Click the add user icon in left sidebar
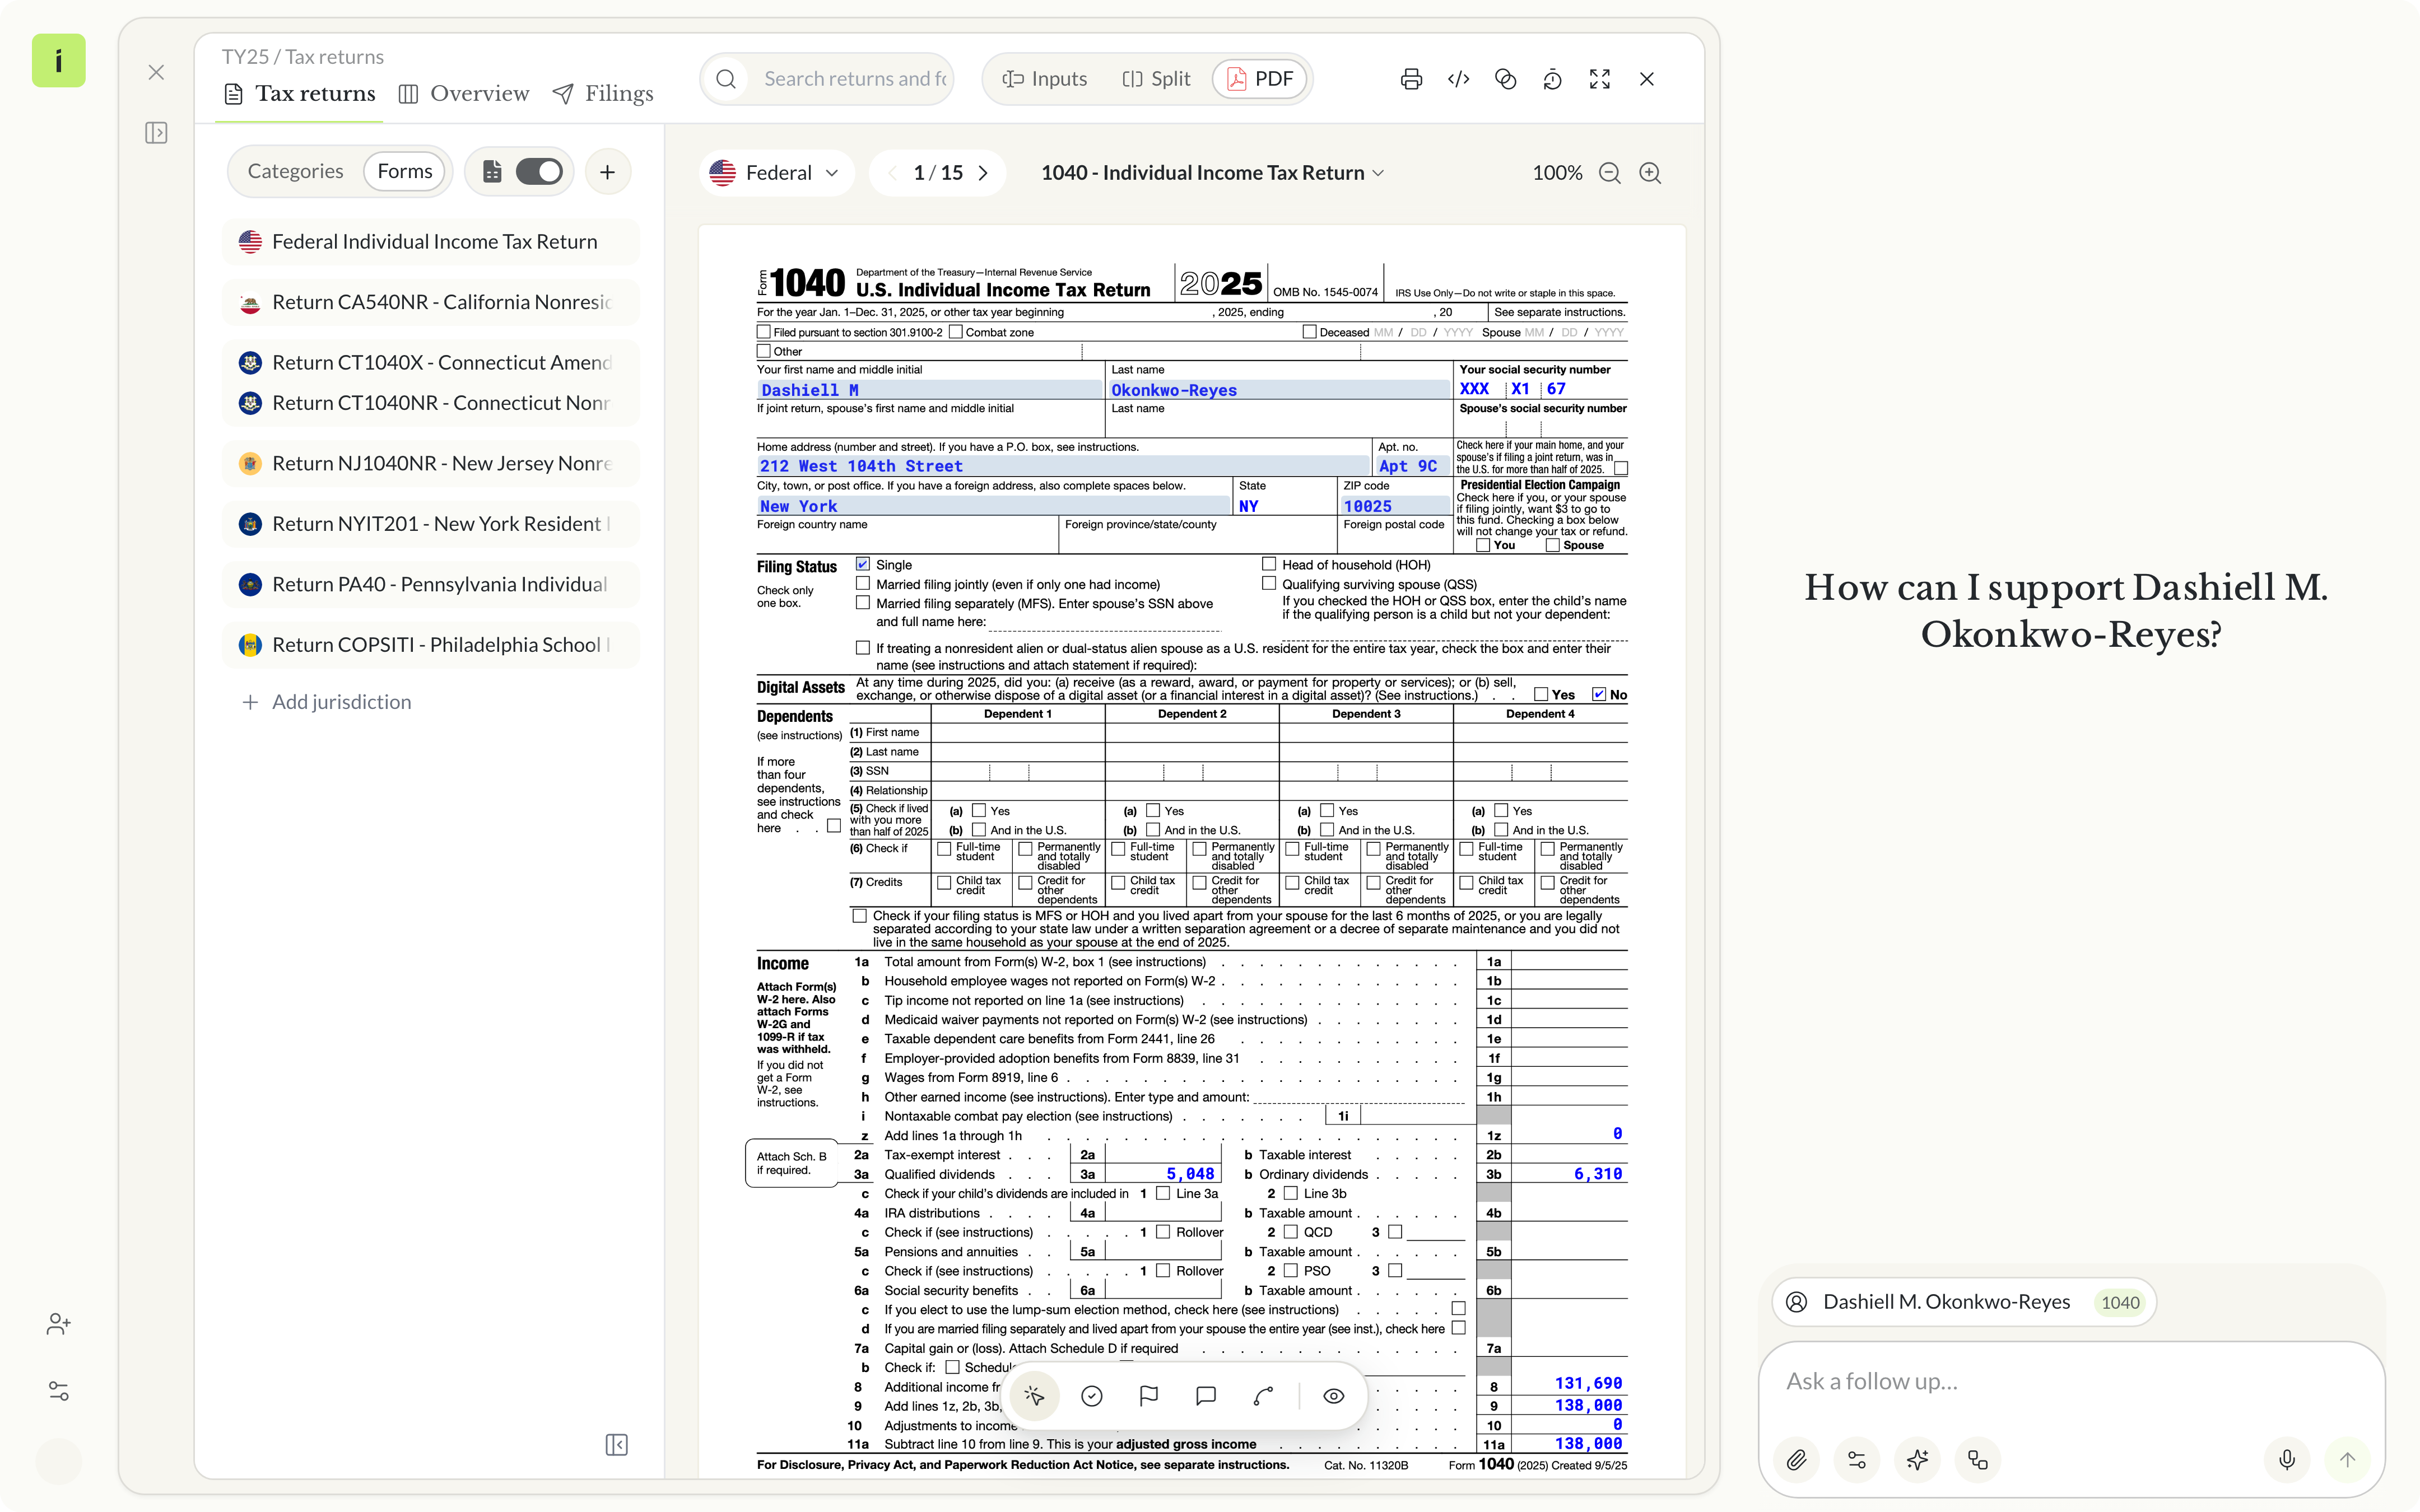The width and height of the screenshot is (2420, 1512). 58,1324
